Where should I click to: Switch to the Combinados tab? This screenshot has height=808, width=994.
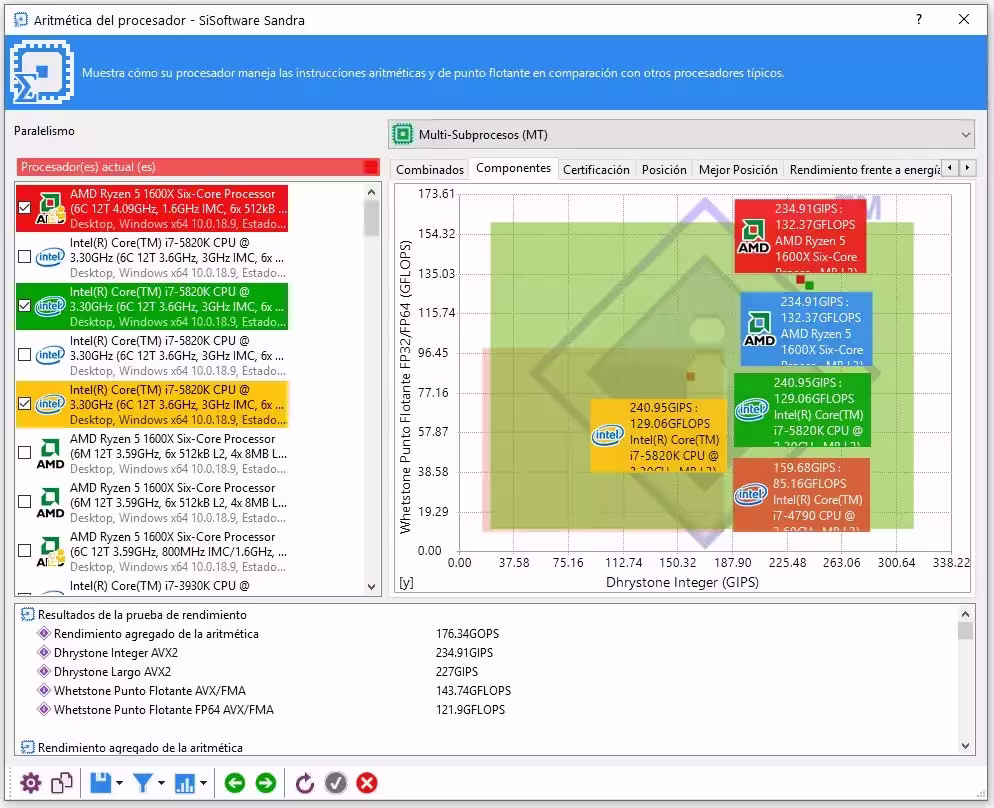coord(430,169)
